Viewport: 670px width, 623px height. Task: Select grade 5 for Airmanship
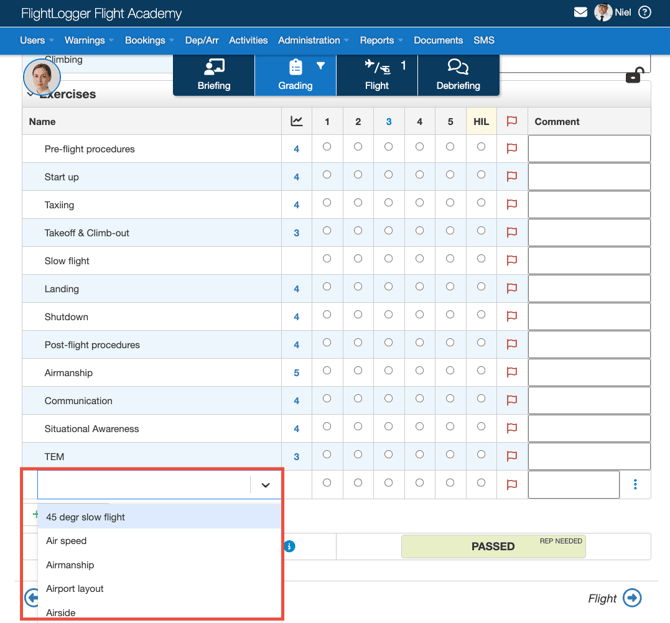click(x=450, y=371)
